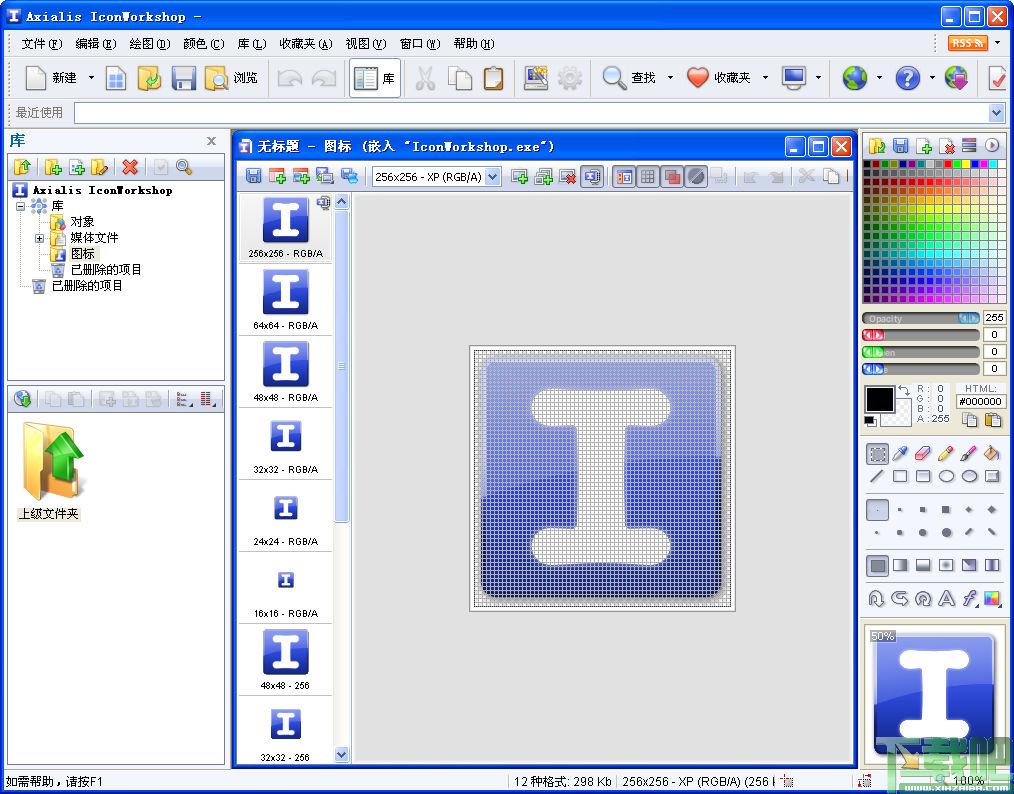Toggle the rectangular selection tool
Image resolution: width=1014 pixels, height=794 pixels.
pos(878,454)
